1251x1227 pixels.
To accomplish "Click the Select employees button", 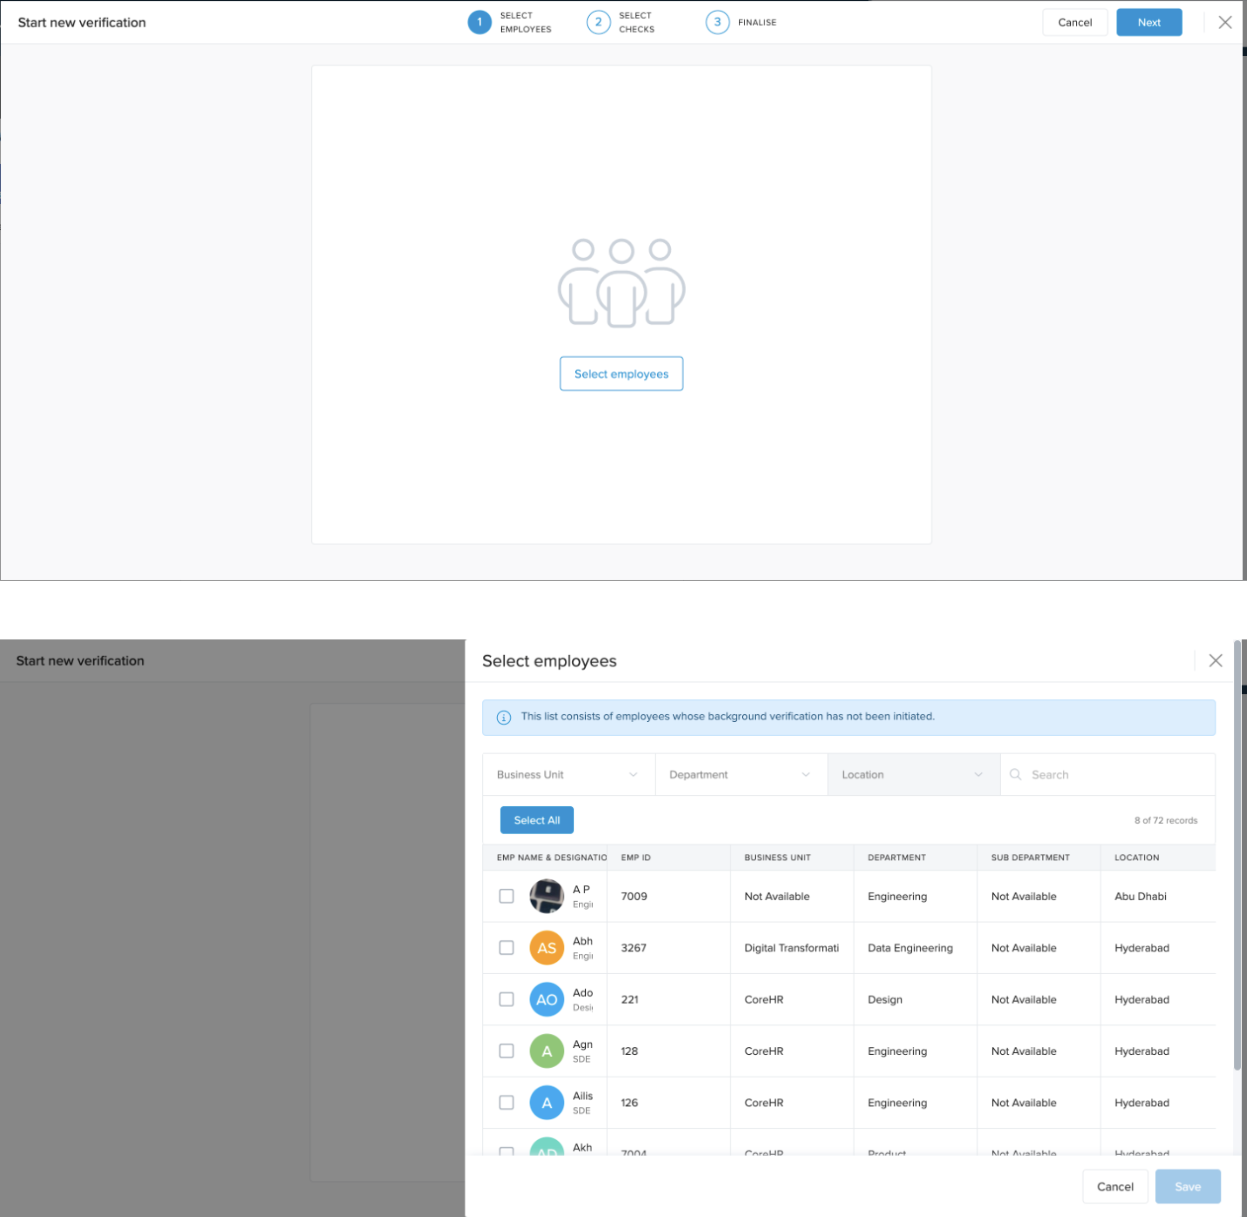I will click(x=621, y=374).
